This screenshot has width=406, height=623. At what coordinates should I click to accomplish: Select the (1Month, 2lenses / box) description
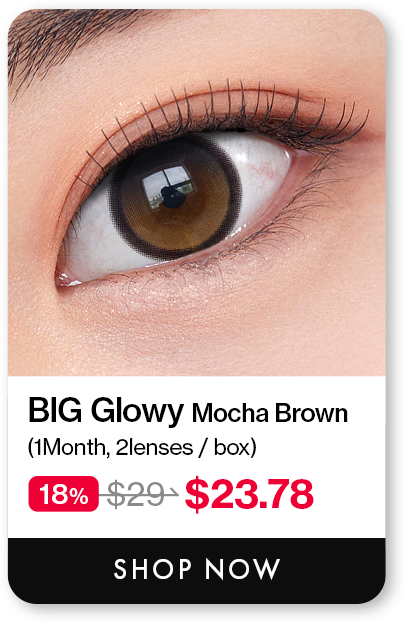click(x=142, y=448)
